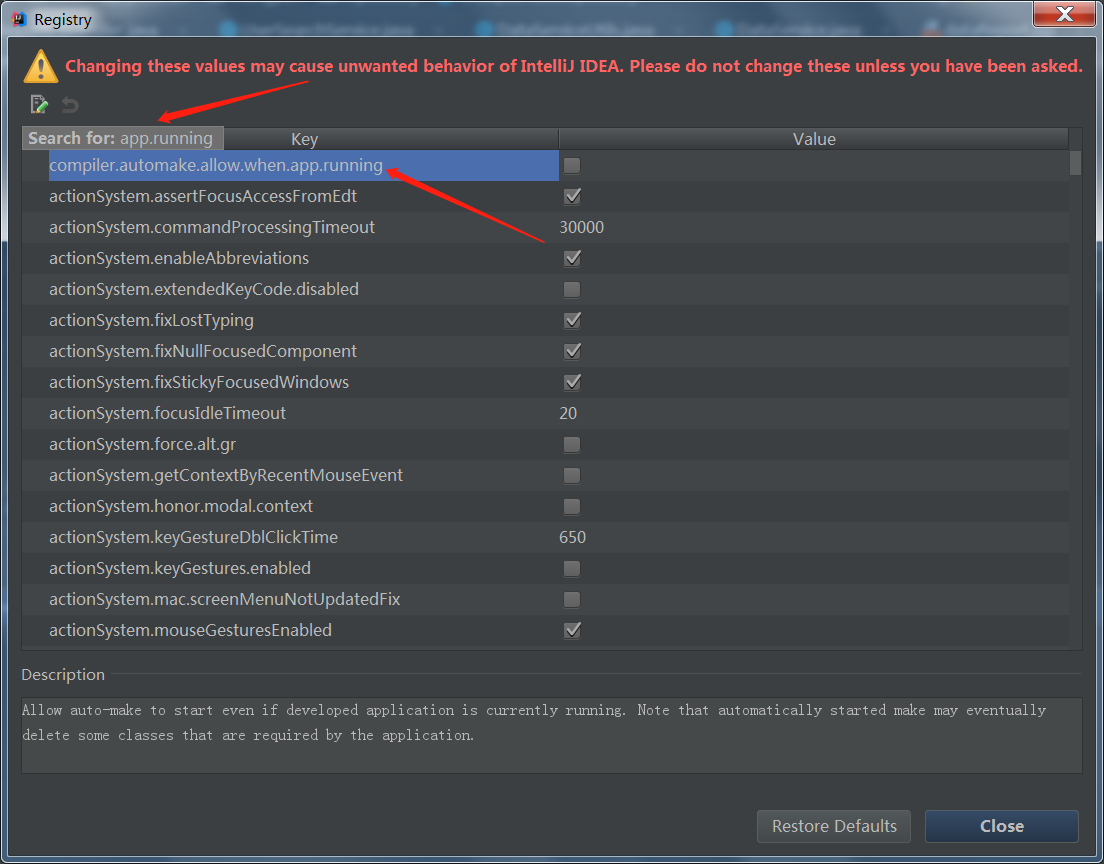The image size is (1104, 864).
Task: Check actionSystem.getContextByRecentMouseEvent checkbox
Action: (x=572, y=475)
